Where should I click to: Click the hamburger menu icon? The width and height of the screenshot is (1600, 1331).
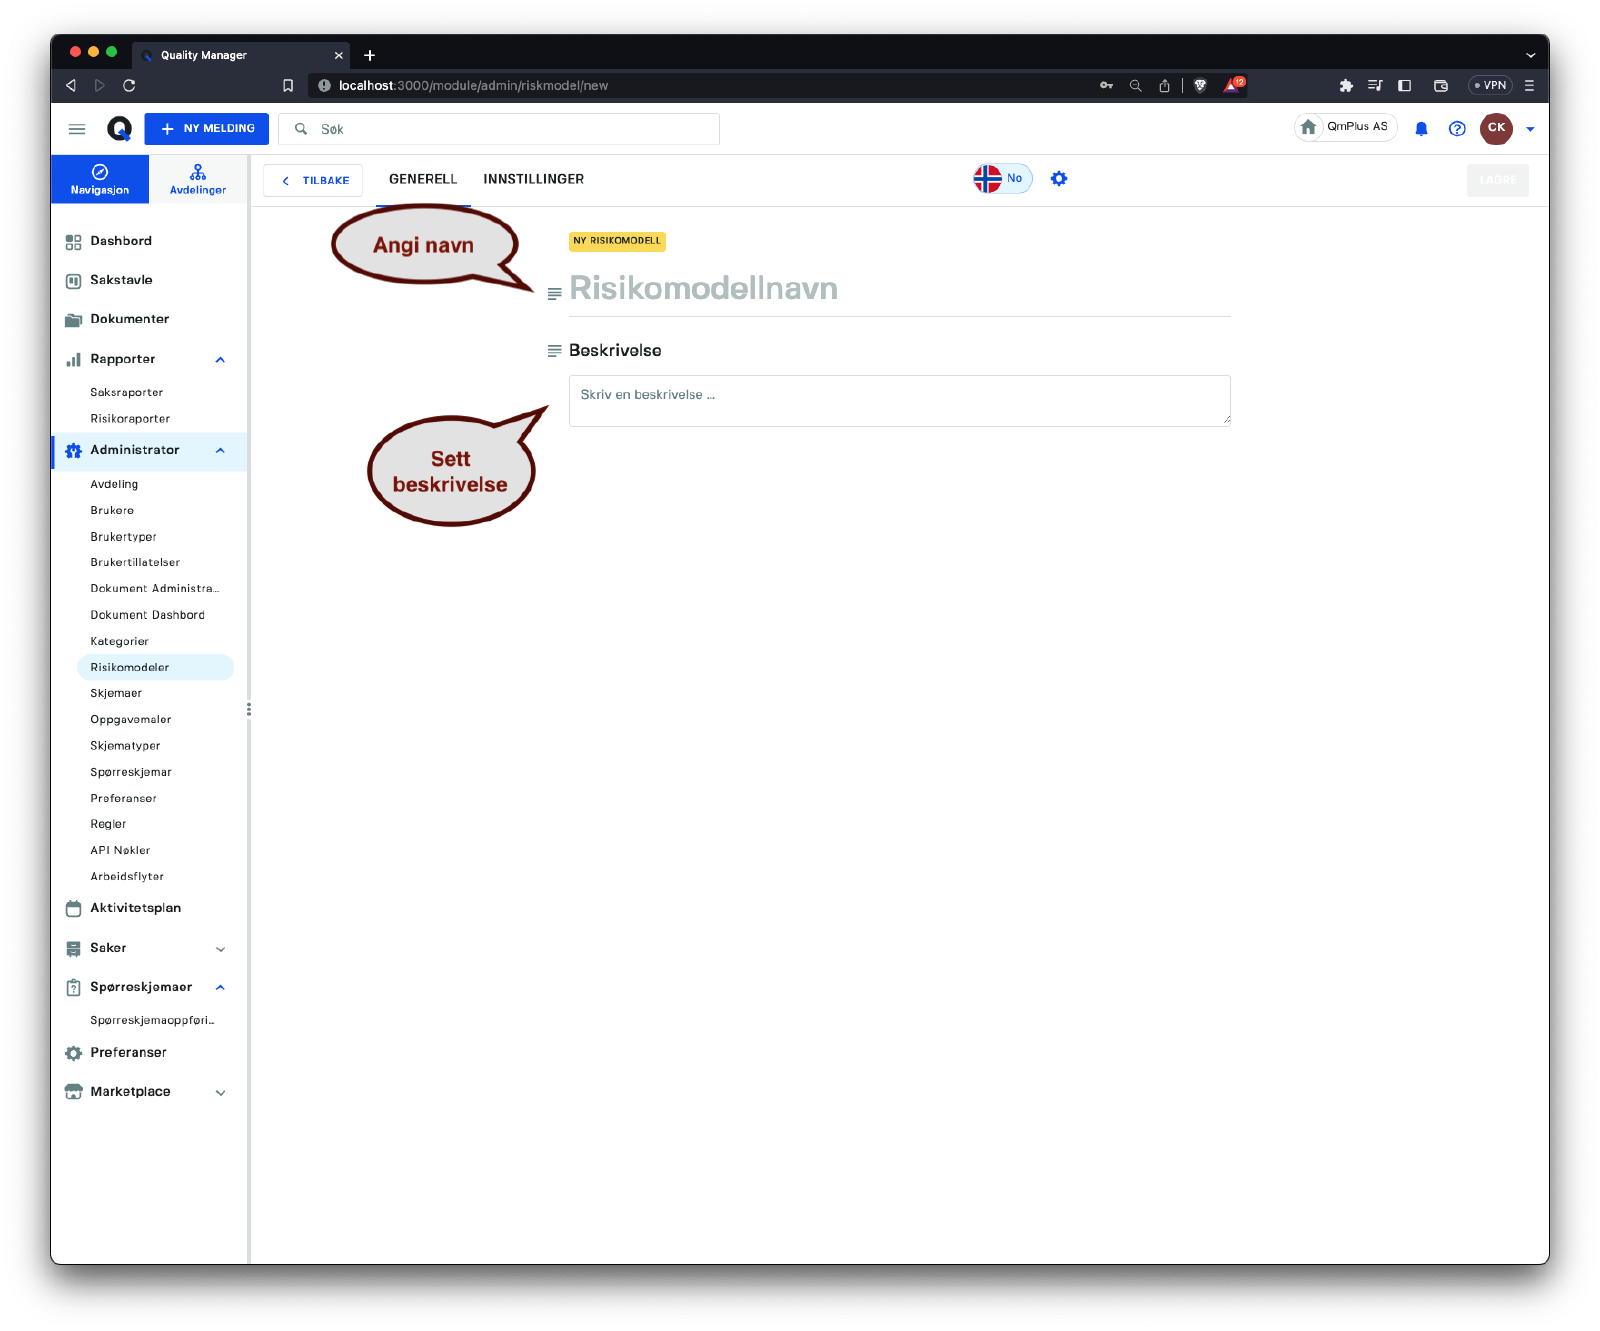tap(77, 129)
